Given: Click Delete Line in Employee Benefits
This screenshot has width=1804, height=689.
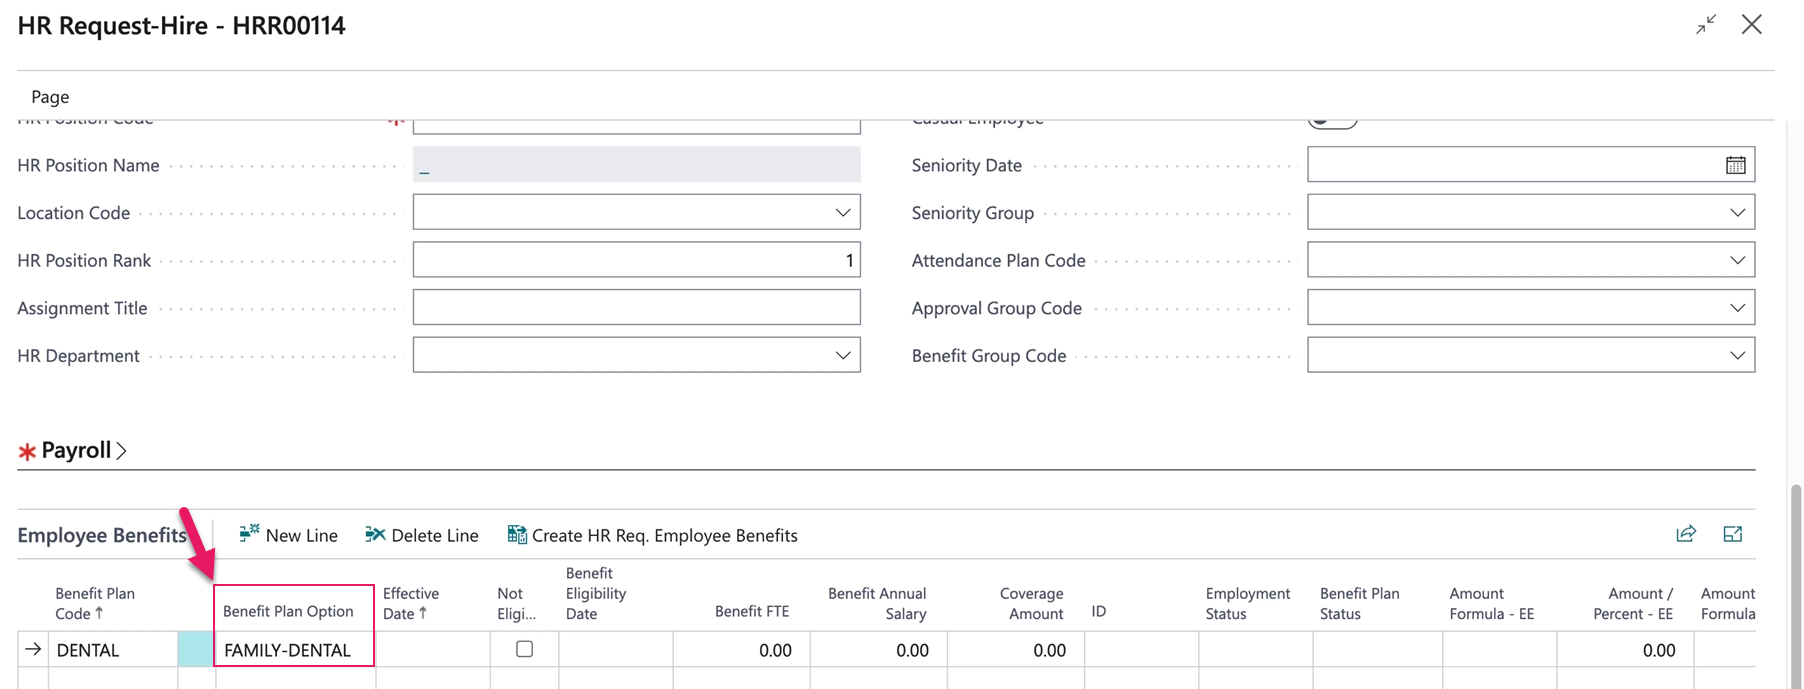Looking at the screenshot, I should [x=422, y=535].
